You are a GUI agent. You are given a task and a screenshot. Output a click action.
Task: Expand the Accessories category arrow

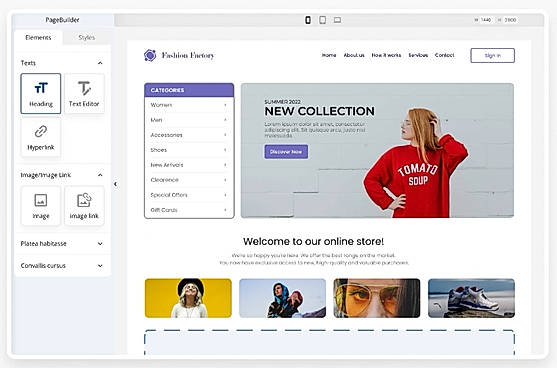pyautogui.click(x=225, y=135)
